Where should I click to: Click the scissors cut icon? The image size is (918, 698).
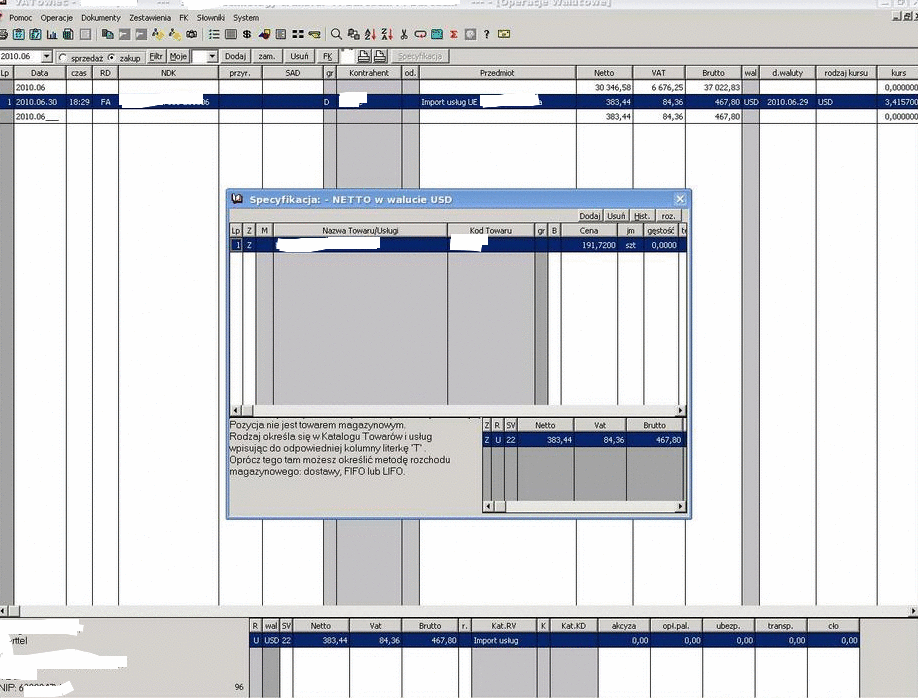[x=405, y=34]
